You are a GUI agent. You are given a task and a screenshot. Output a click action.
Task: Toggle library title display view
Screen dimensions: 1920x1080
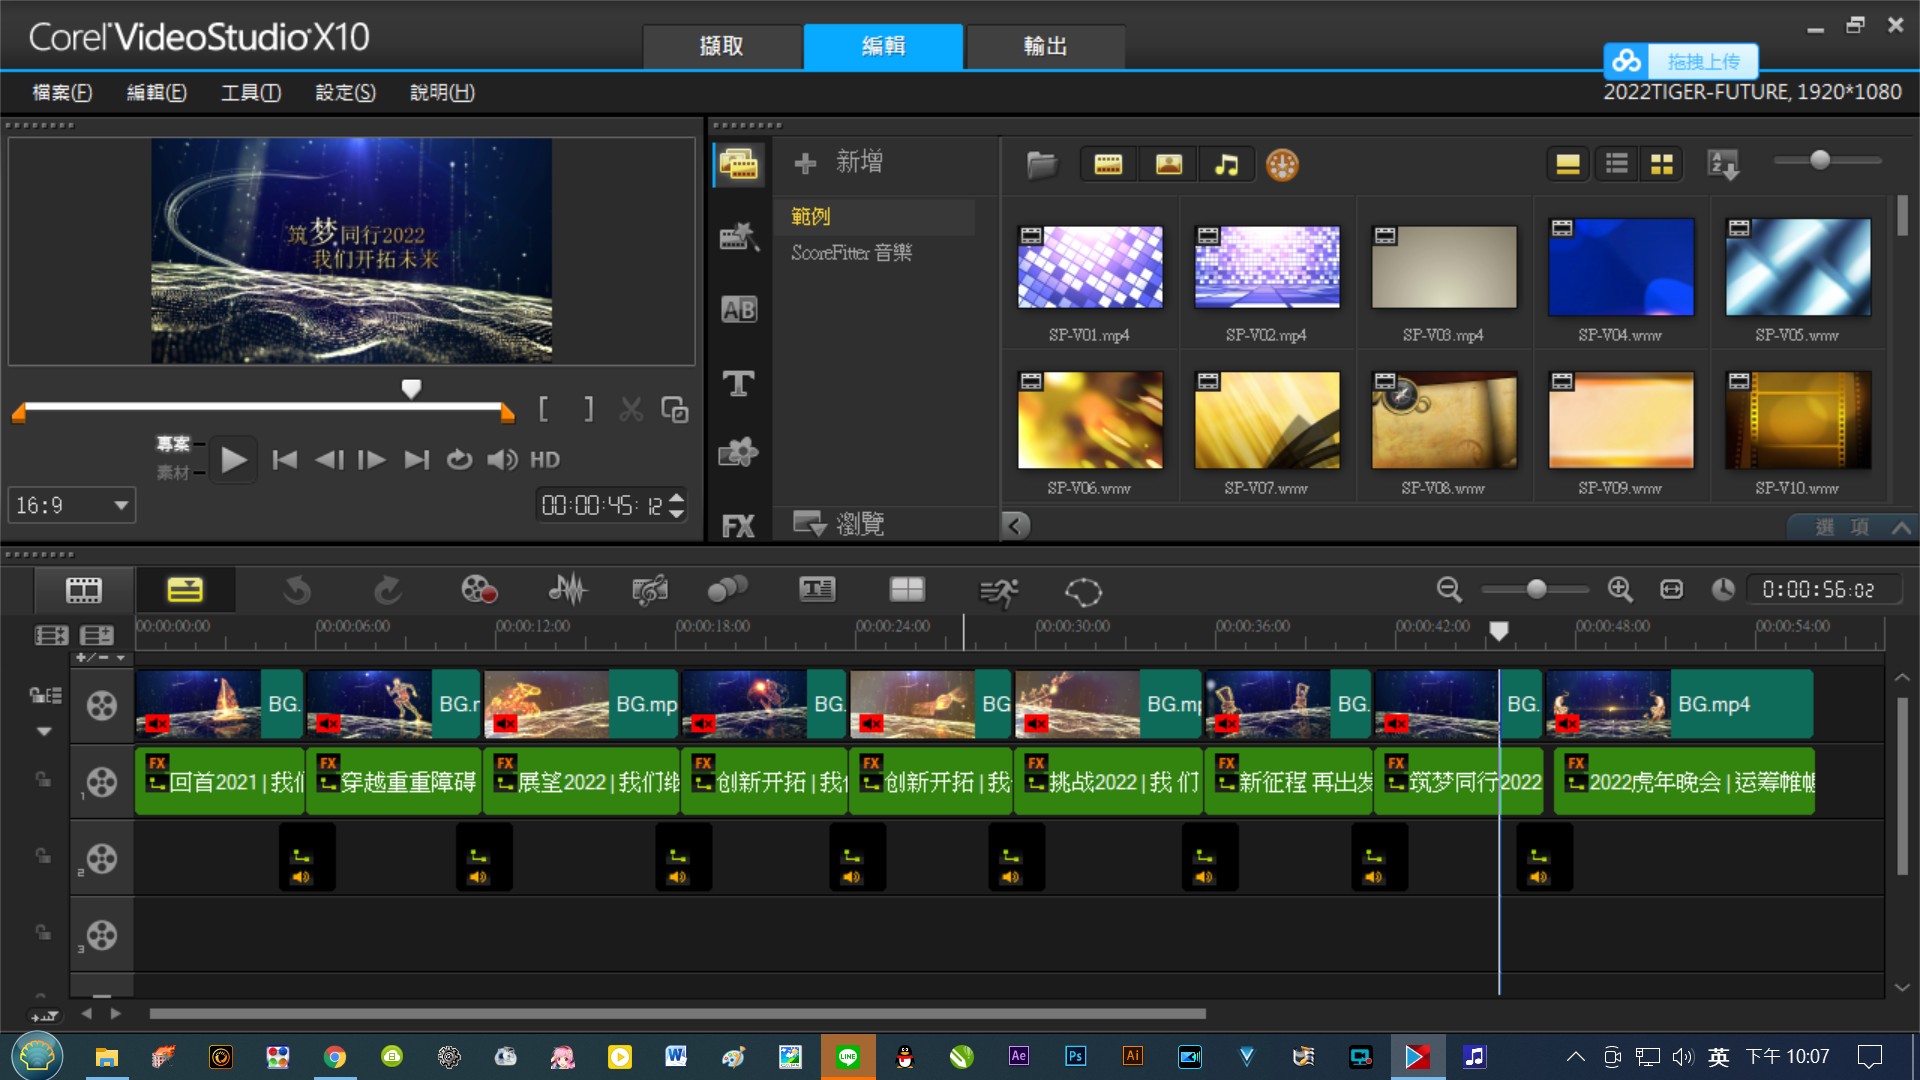(1568, 164)
